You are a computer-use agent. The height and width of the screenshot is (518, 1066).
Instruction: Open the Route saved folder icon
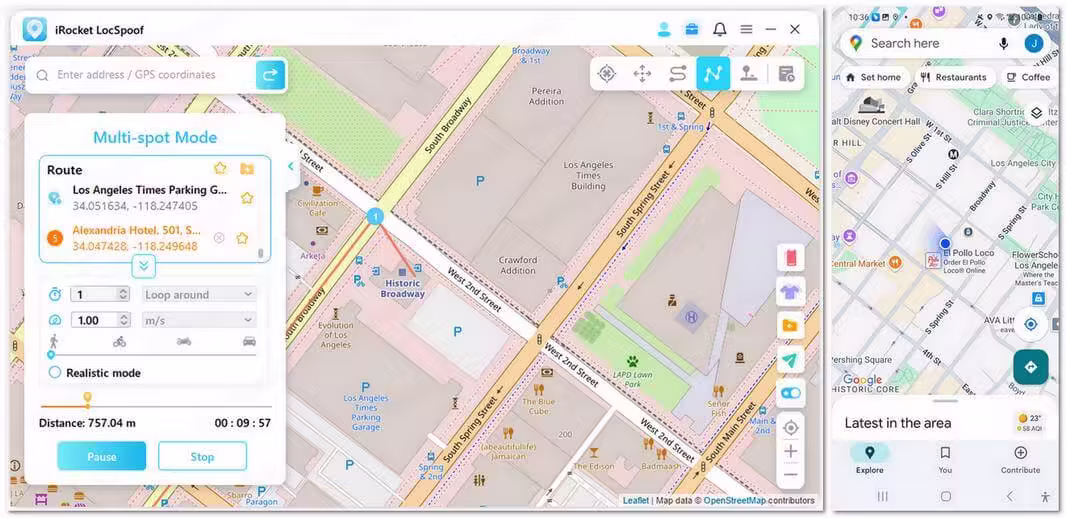point(247,168)
